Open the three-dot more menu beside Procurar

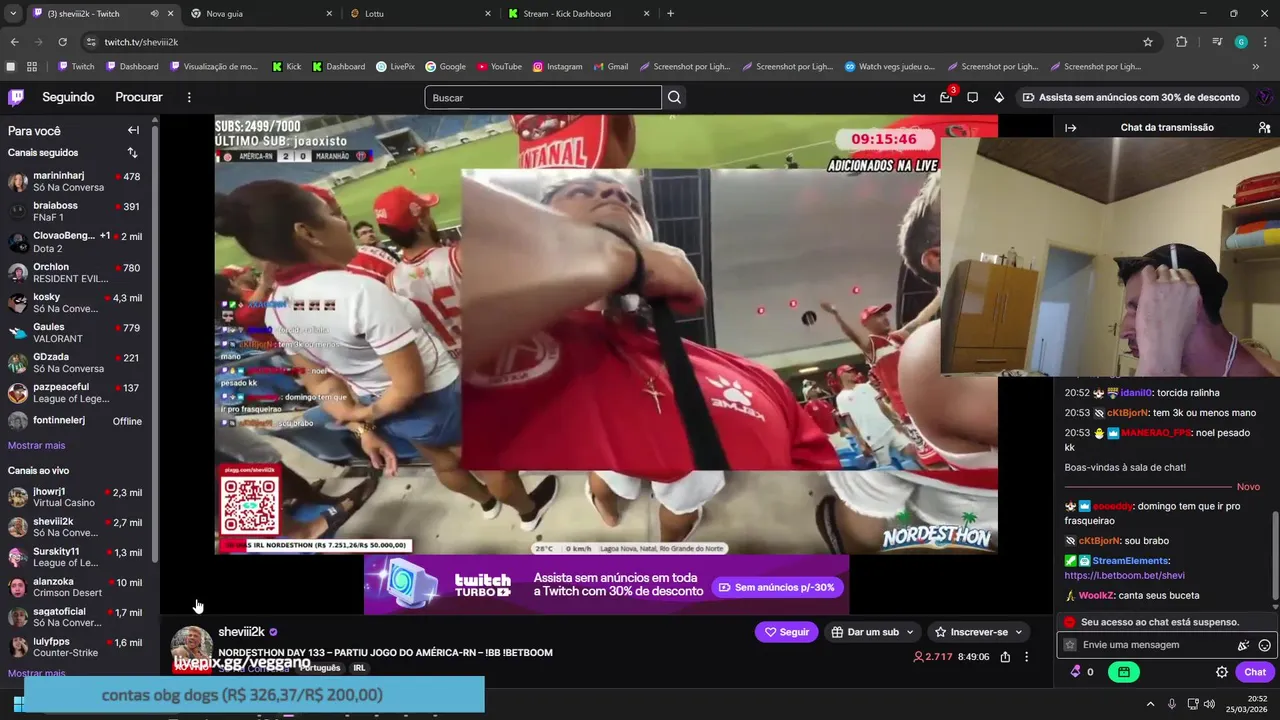[189, 97]
